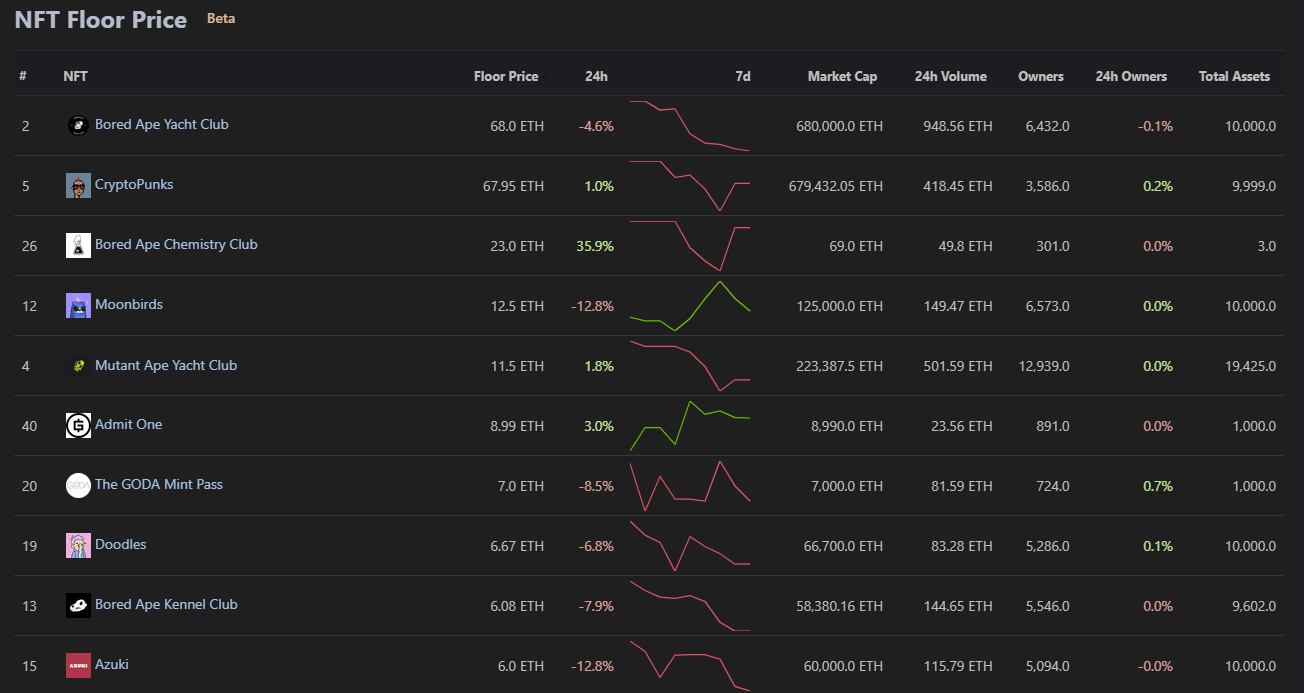
Task: Click the CryptoPunks avatar icon
Action: point(78,185)
